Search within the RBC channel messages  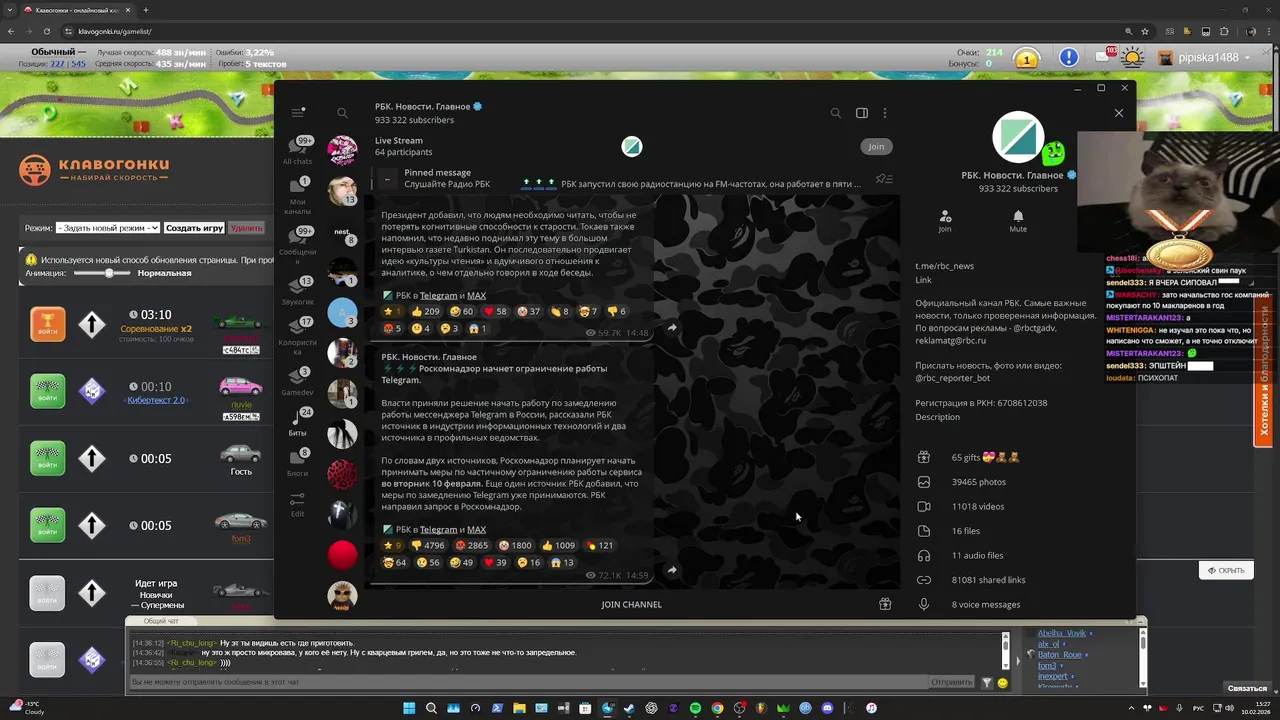tap(836, 113)
